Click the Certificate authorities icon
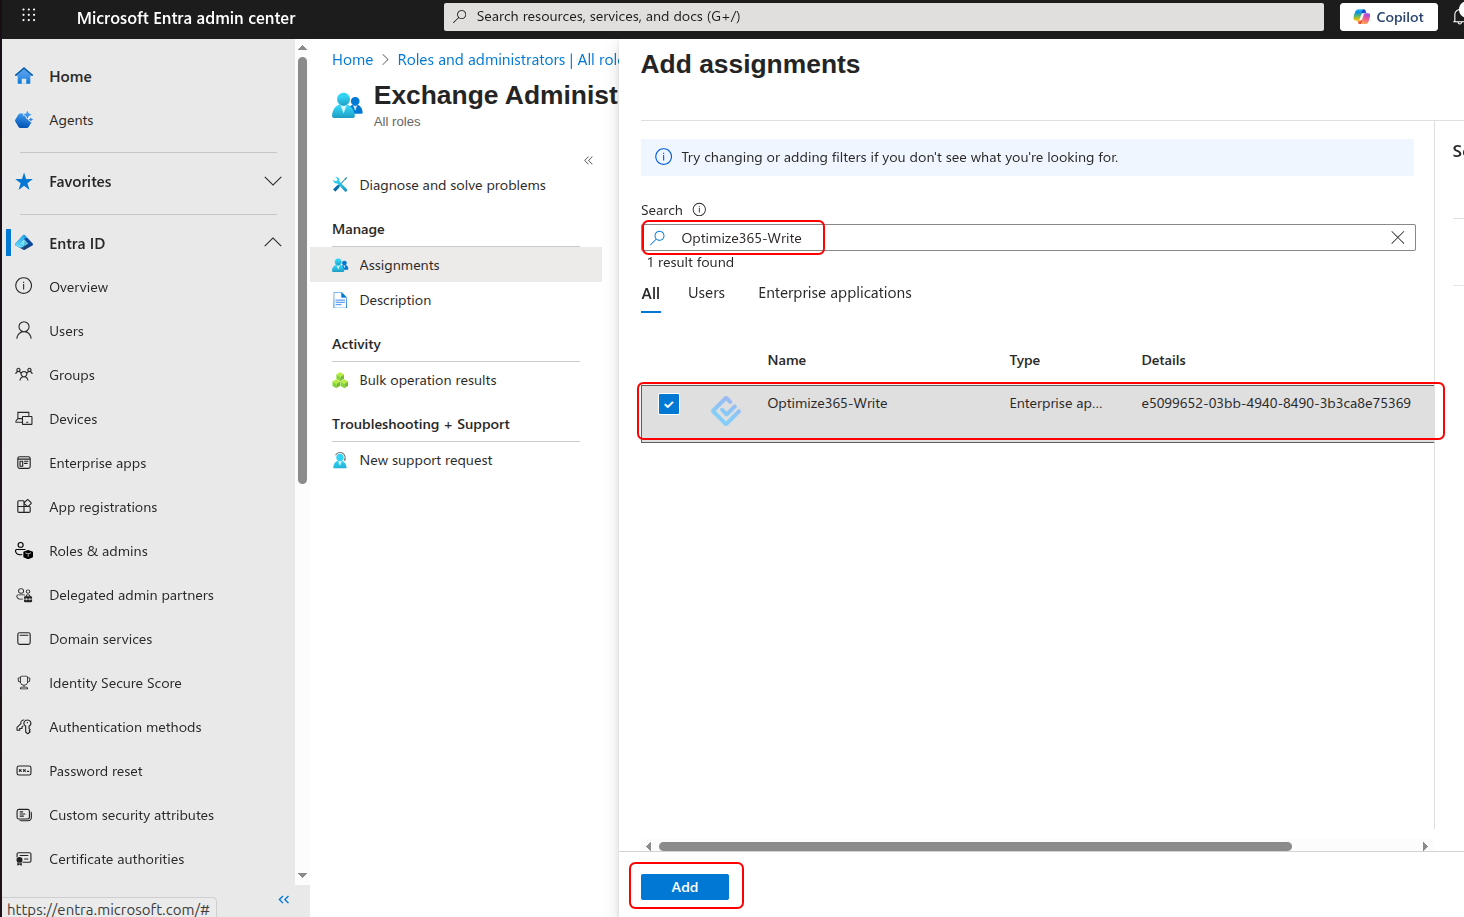Screen dimensions: 1464x917 pos(24,859)
